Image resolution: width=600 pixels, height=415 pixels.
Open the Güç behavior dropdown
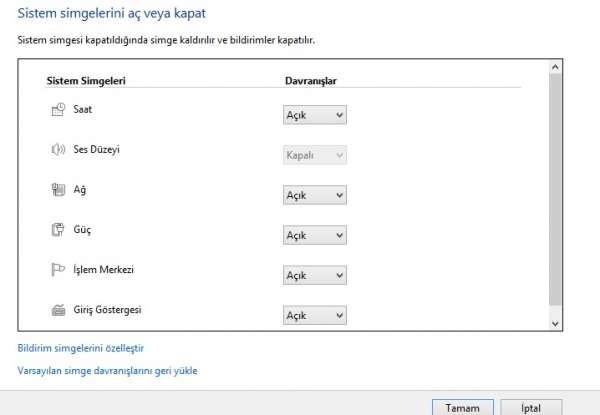pyautogui.click(x=315, y=235)
